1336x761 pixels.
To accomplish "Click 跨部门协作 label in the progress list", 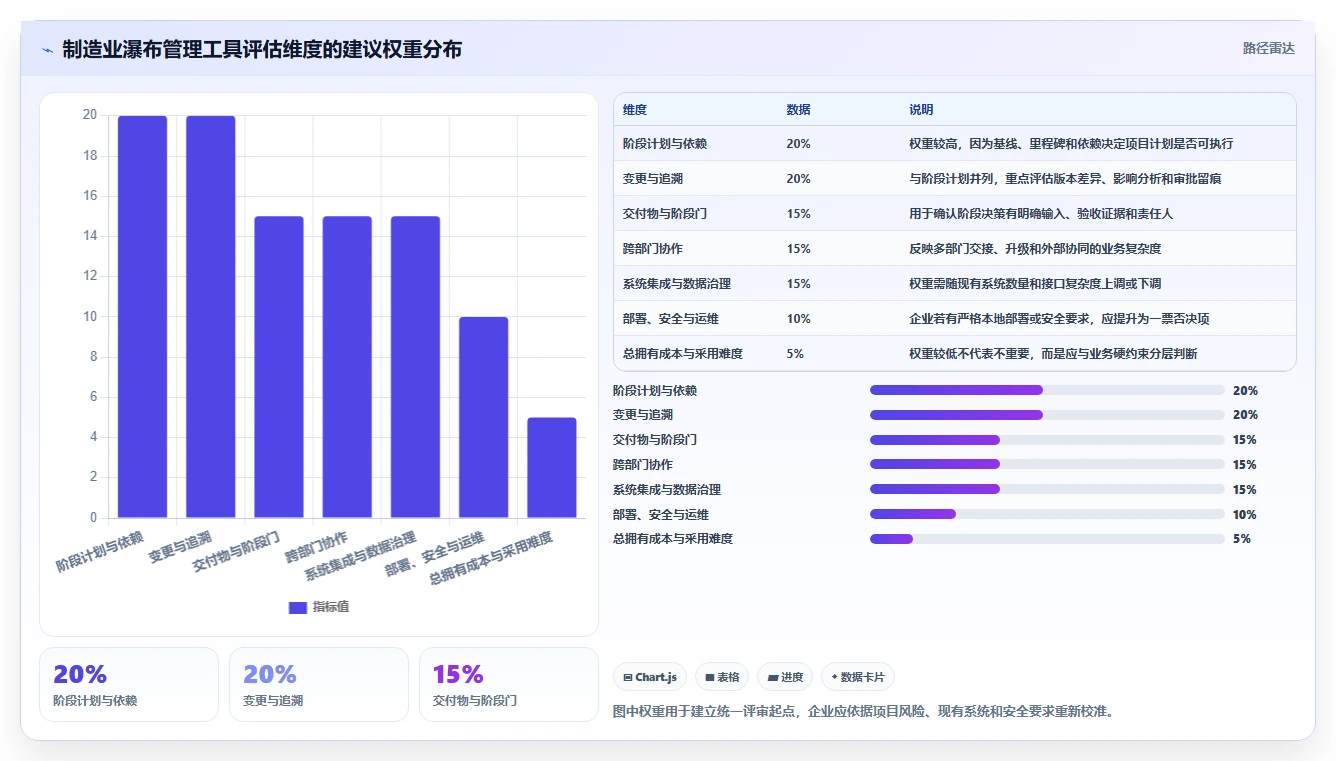I will [643, 465].
